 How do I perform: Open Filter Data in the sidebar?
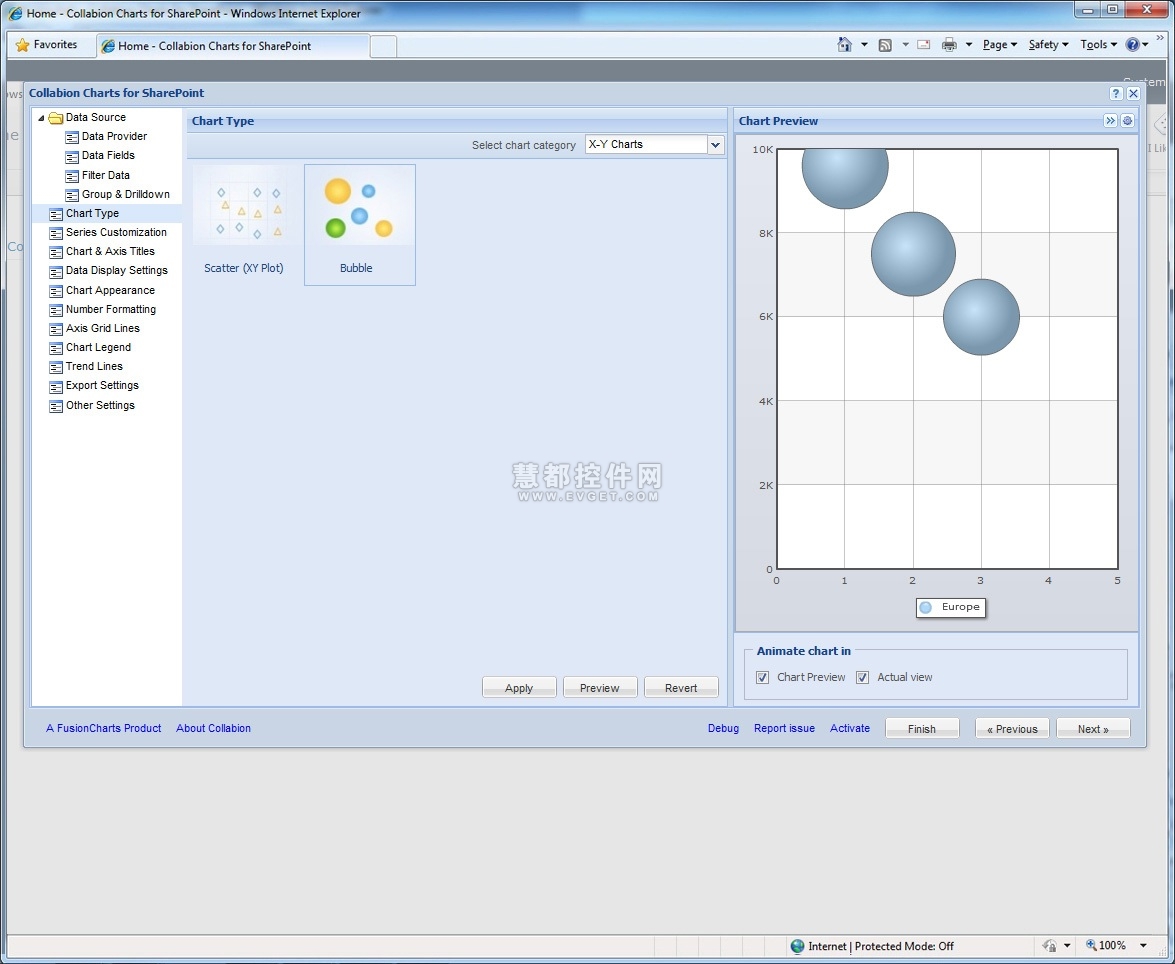(106, 175)
